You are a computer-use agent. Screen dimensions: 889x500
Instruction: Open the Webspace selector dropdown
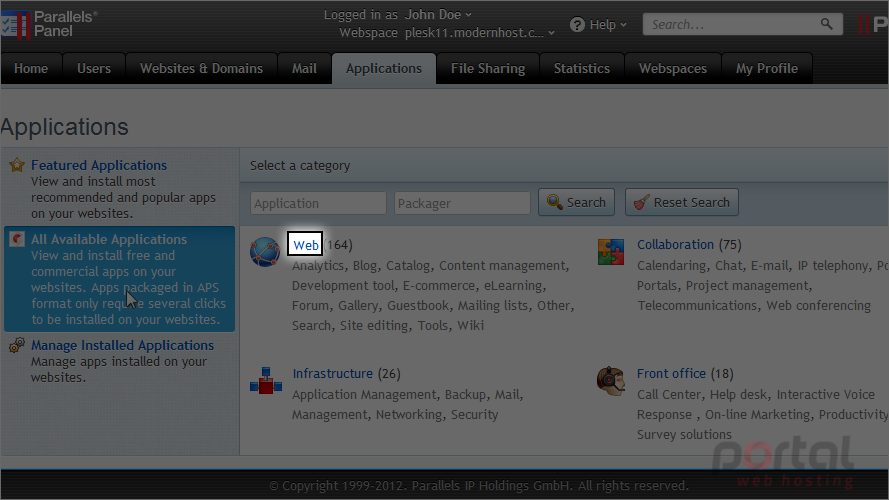pos(480,33)
